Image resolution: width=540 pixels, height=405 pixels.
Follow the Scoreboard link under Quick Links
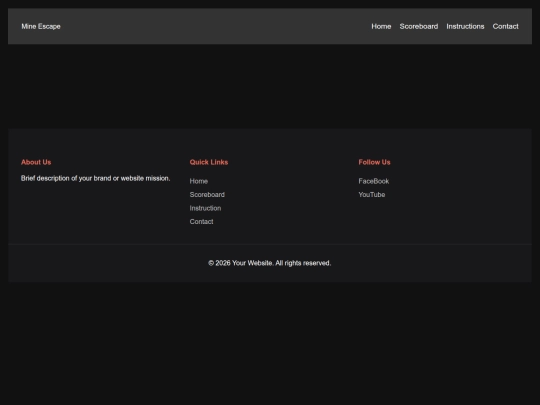[x=207, y=195]
